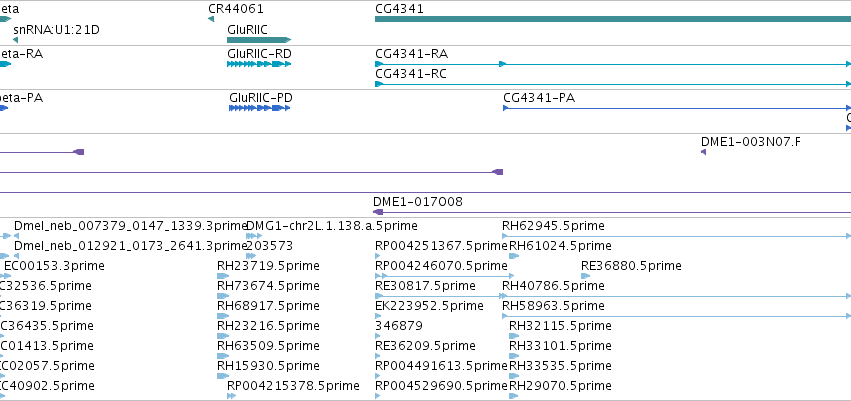Click the GluRIIC gene glyph
Viewport: 851px width, 401px height.
[259, 40]
